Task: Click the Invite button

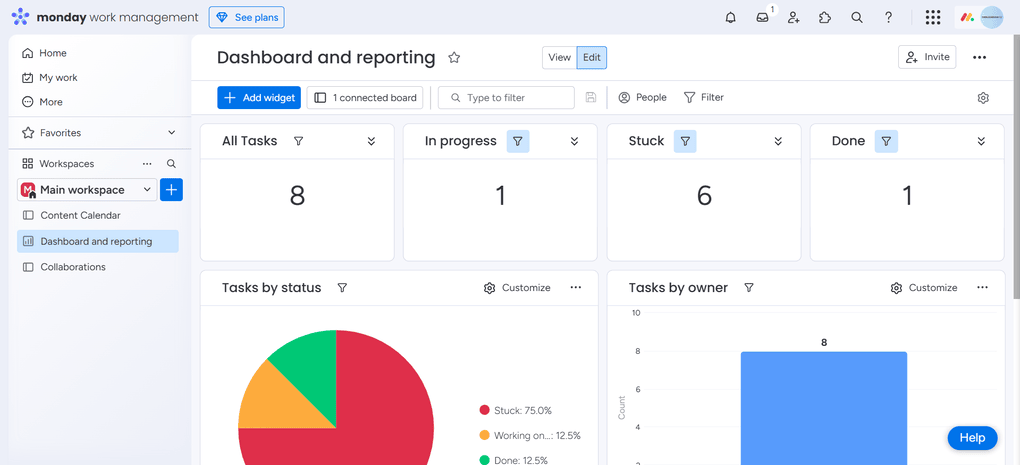Action: coord(927,57)
